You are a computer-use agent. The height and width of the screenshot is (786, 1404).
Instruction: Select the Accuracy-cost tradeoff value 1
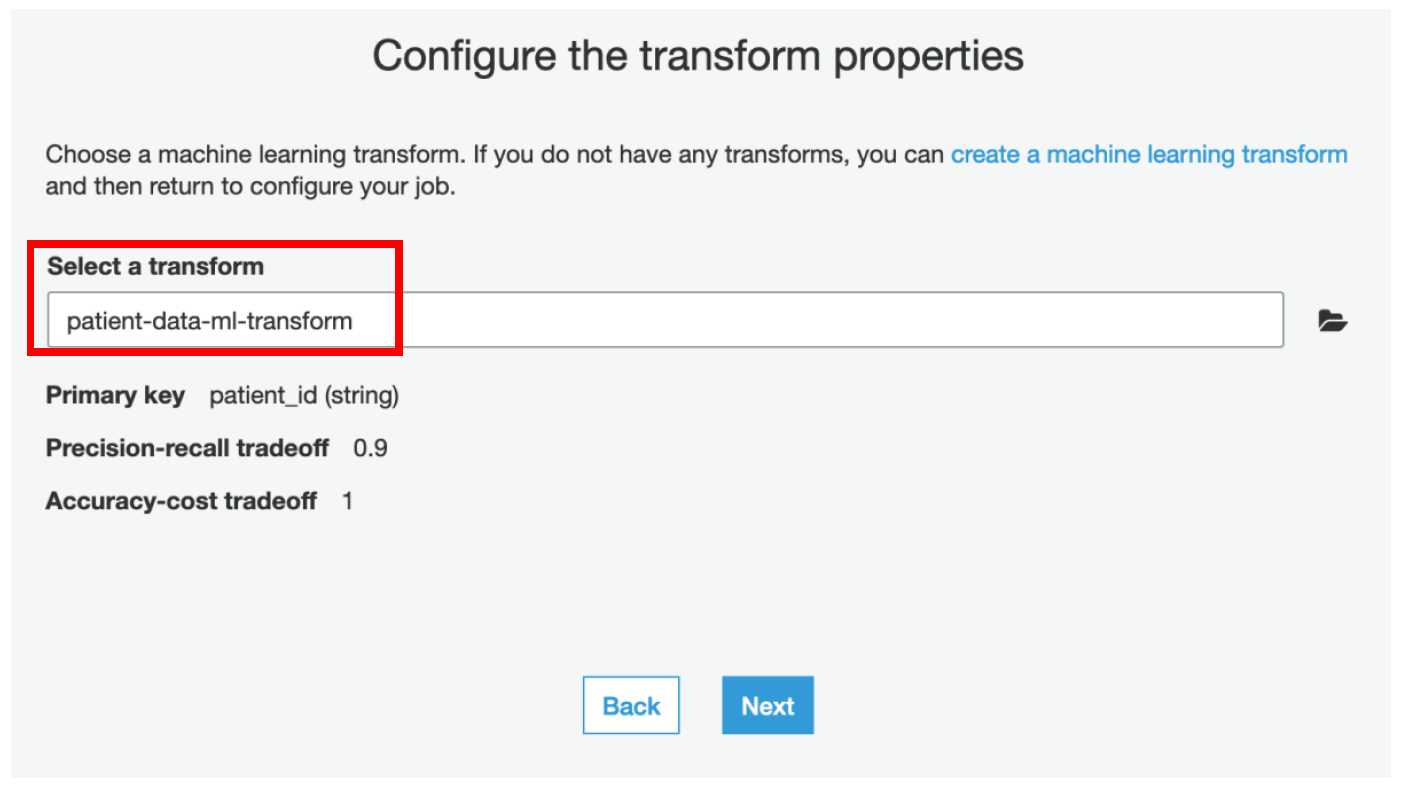[x=347, y=500]
